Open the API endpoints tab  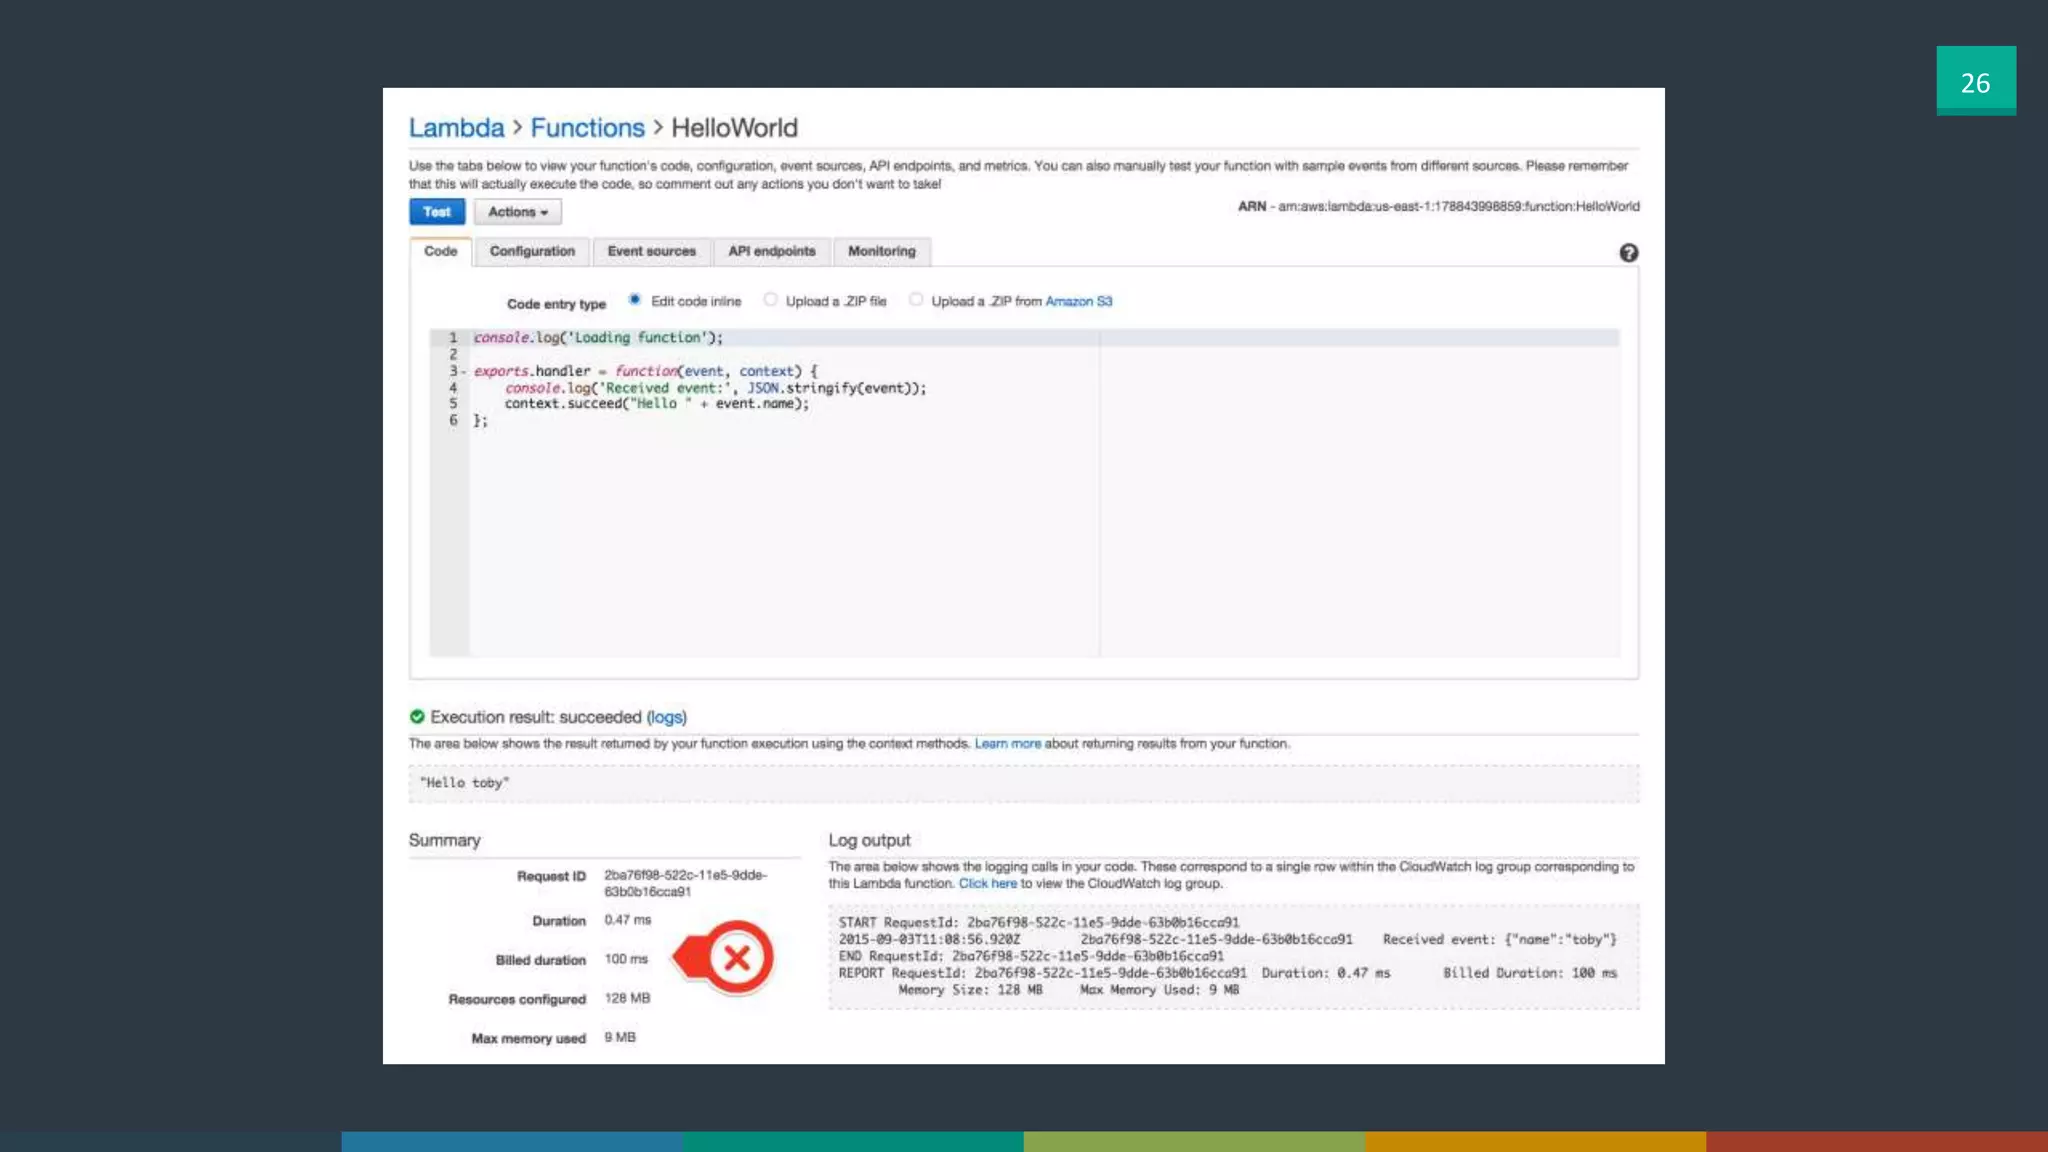pyautogui.click(x=771, y=251)
